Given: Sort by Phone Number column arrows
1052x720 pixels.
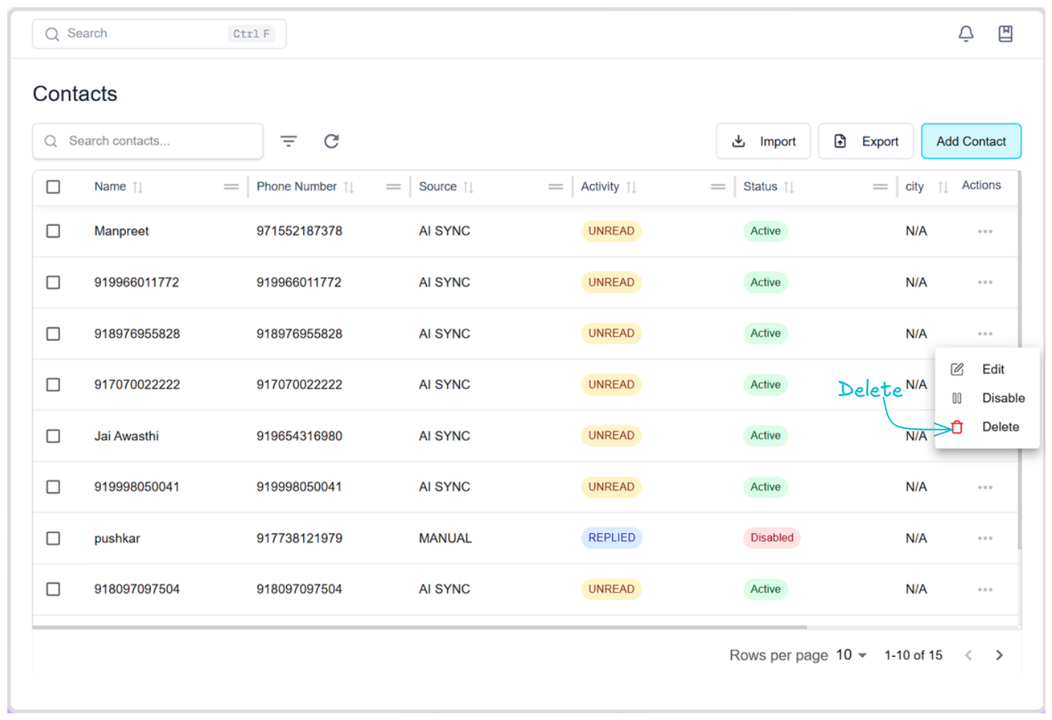Looking at the screenshot, I should [x=349, y=187].
